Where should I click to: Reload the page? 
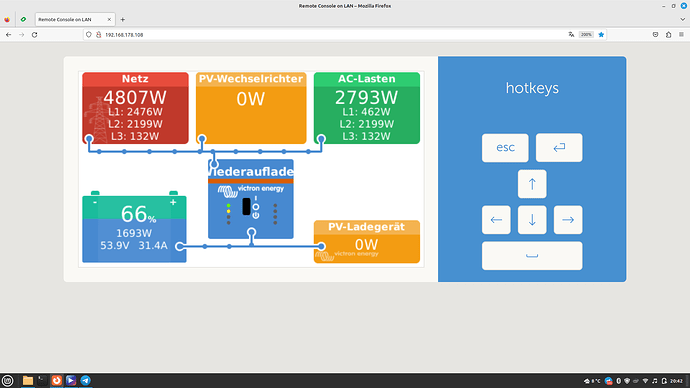[34, 34]
